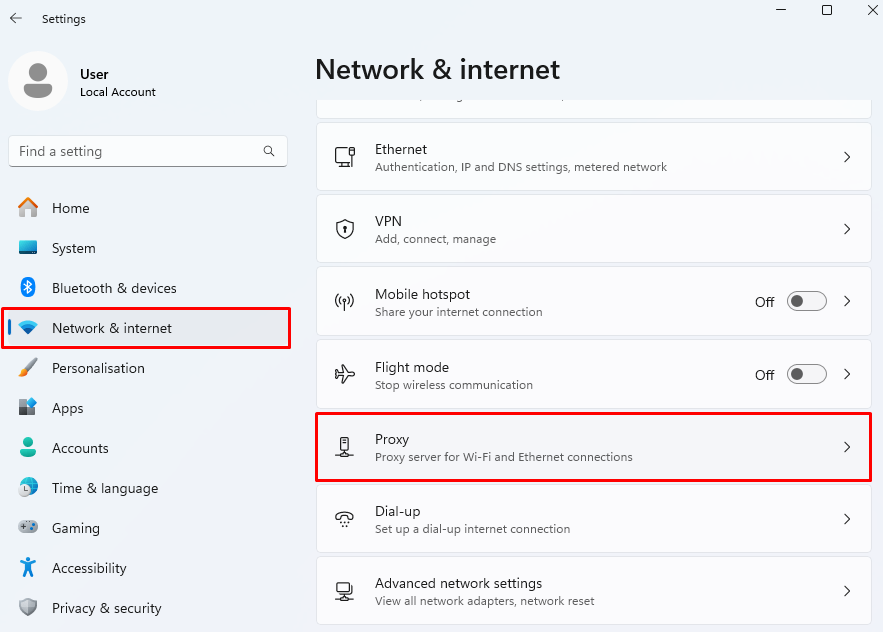This screenshot has height=632, width=883.
Task: Click the Advanced network settings icon
Action: (345, 591)
